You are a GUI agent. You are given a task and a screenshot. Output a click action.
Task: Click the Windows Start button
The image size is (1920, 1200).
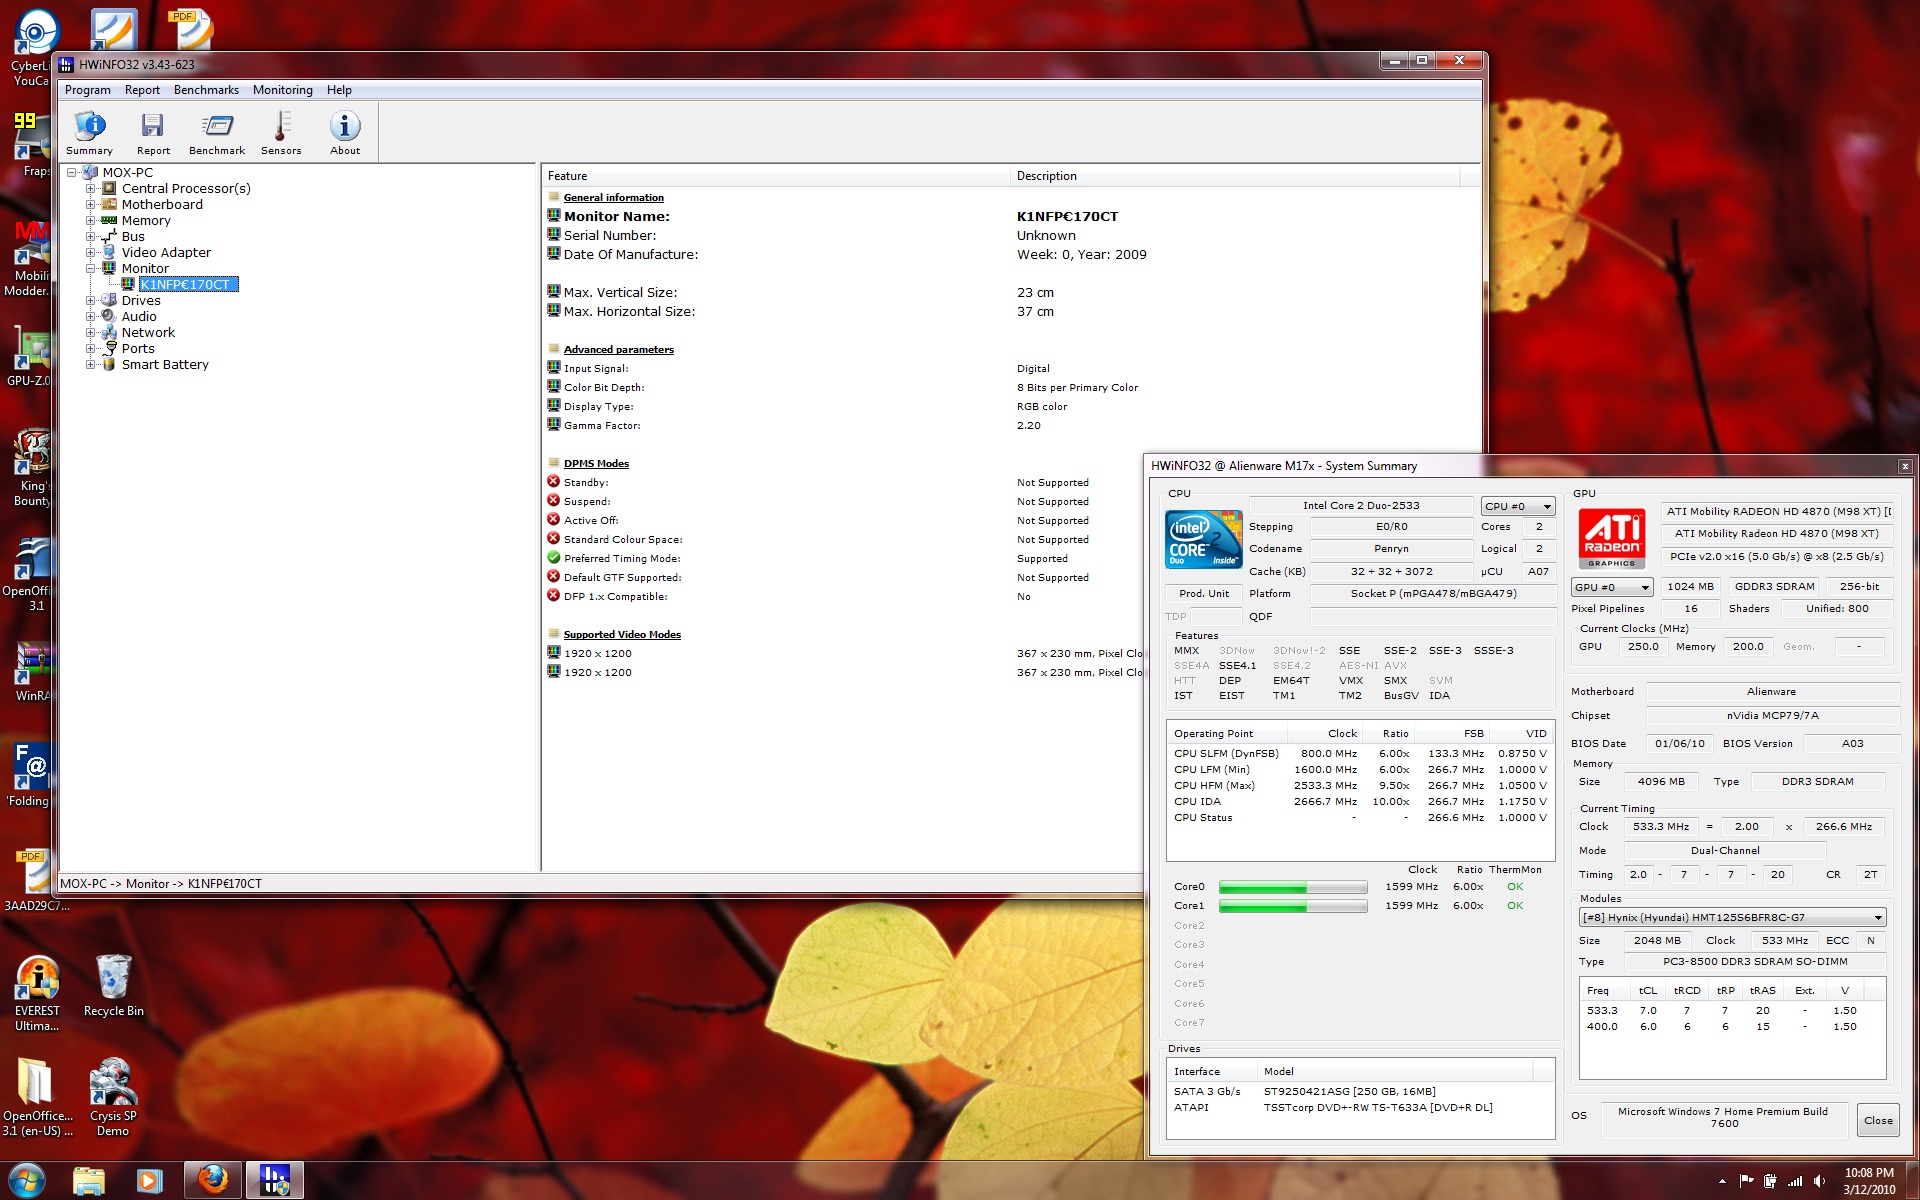[27, 1180]
